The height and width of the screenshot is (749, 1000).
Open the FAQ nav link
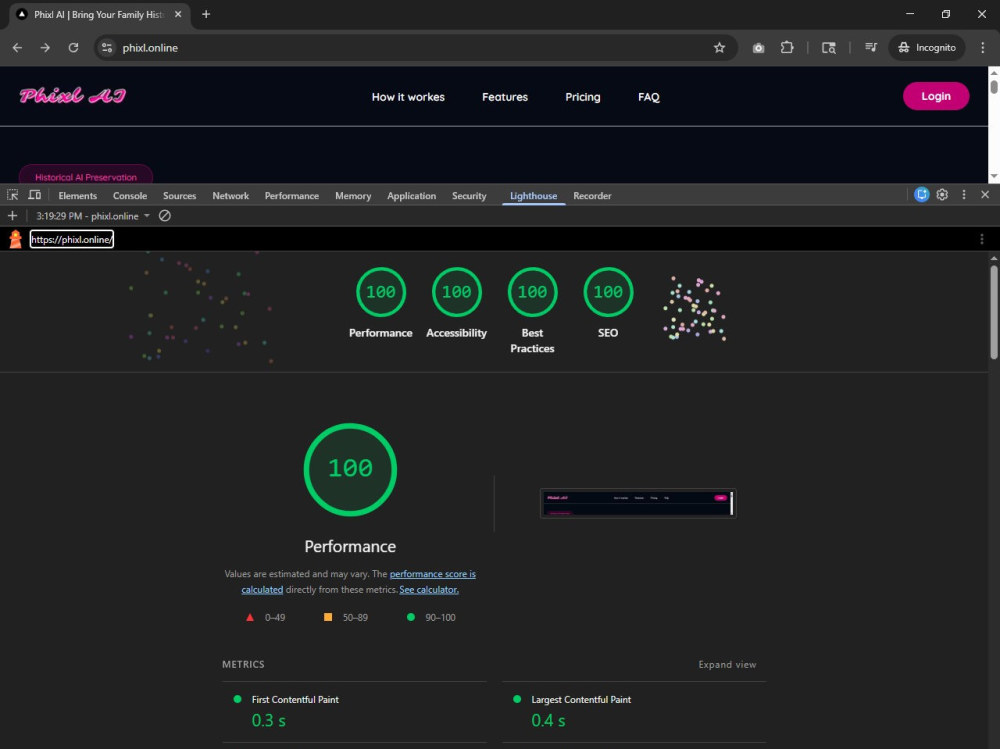pos(649,97)
